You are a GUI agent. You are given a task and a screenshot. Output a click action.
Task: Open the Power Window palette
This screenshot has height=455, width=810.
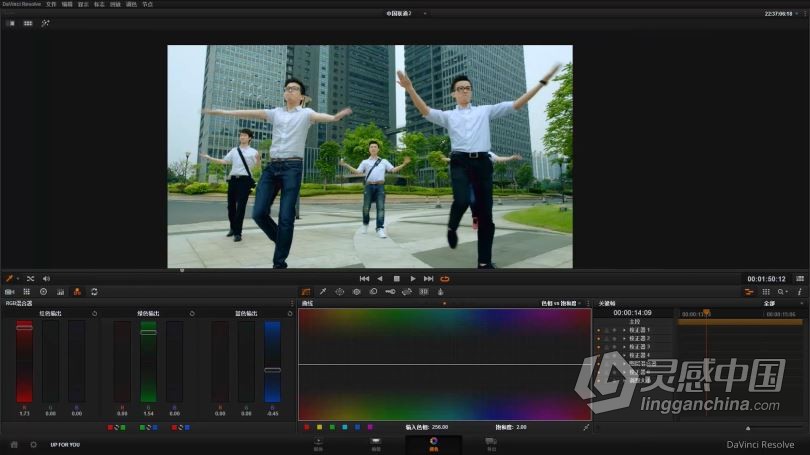coord(339,292)
